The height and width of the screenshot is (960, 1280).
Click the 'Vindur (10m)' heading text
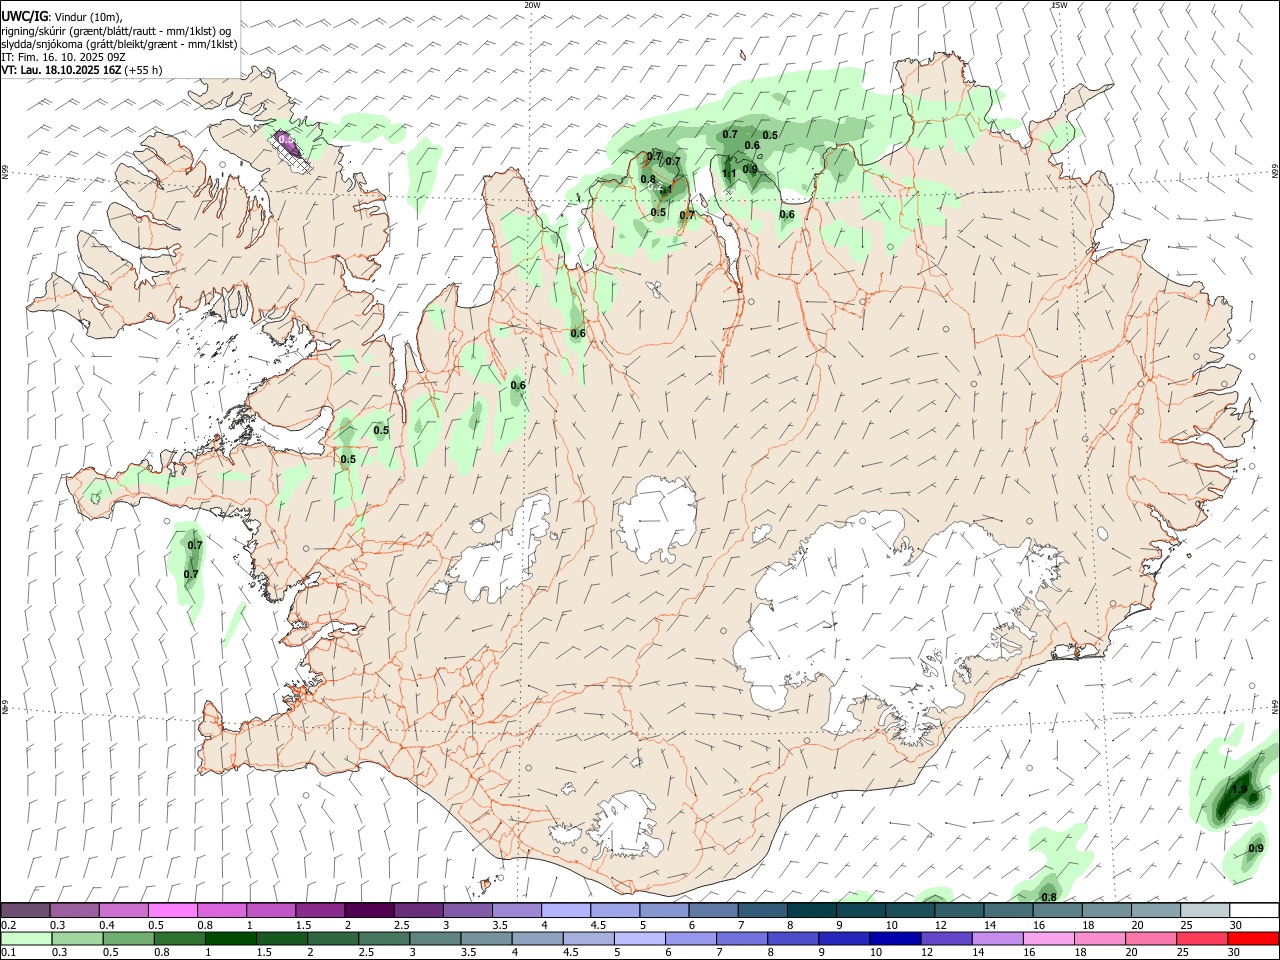pyautogui.click(x=88, y=17)
